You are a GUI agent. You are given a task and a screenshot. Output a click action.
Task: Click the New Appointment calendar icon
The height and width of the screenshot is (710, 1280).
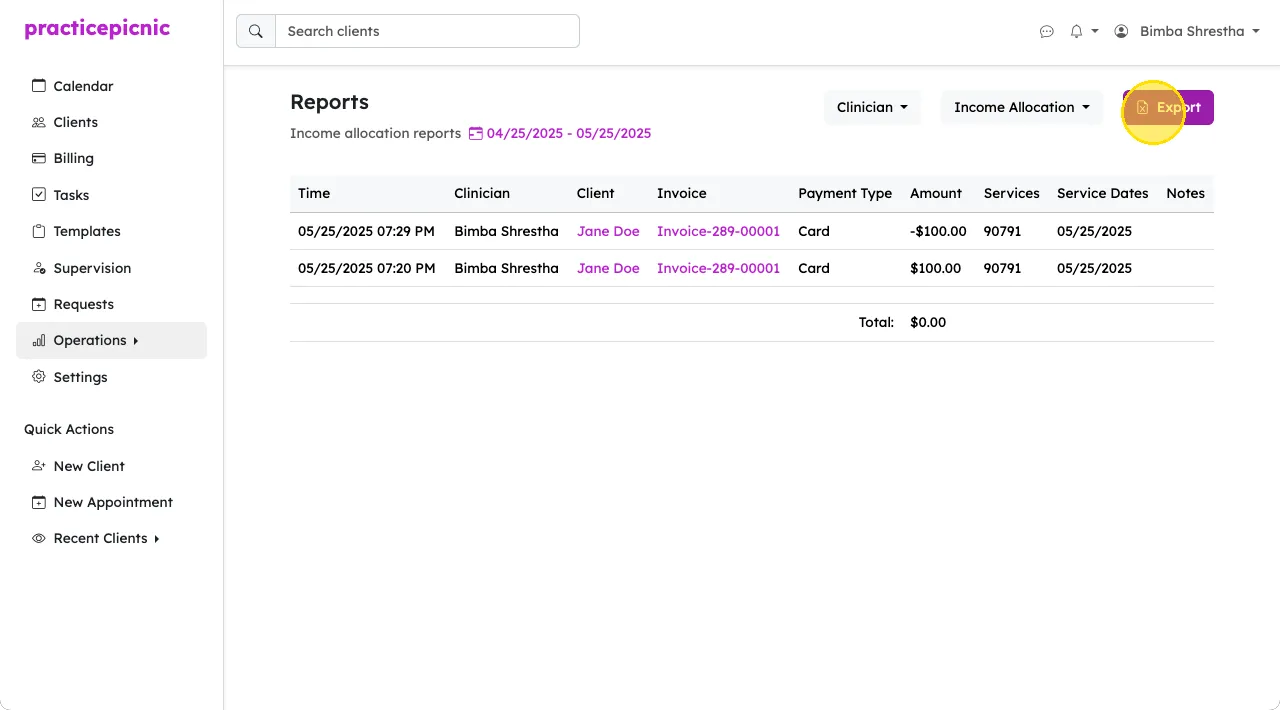[39, 502]
